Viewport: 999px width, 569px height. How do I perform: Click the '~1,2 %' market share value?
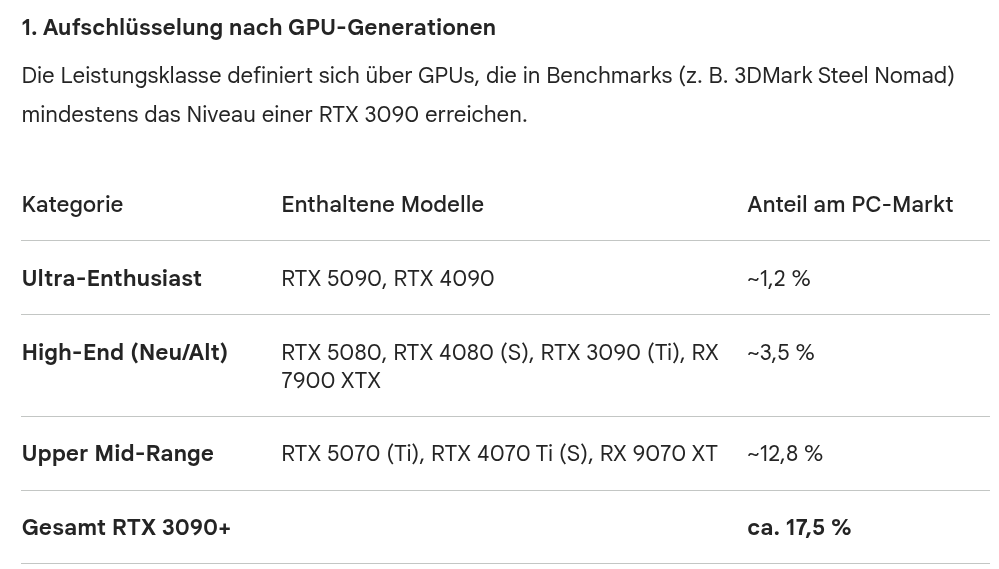[779, 278]
